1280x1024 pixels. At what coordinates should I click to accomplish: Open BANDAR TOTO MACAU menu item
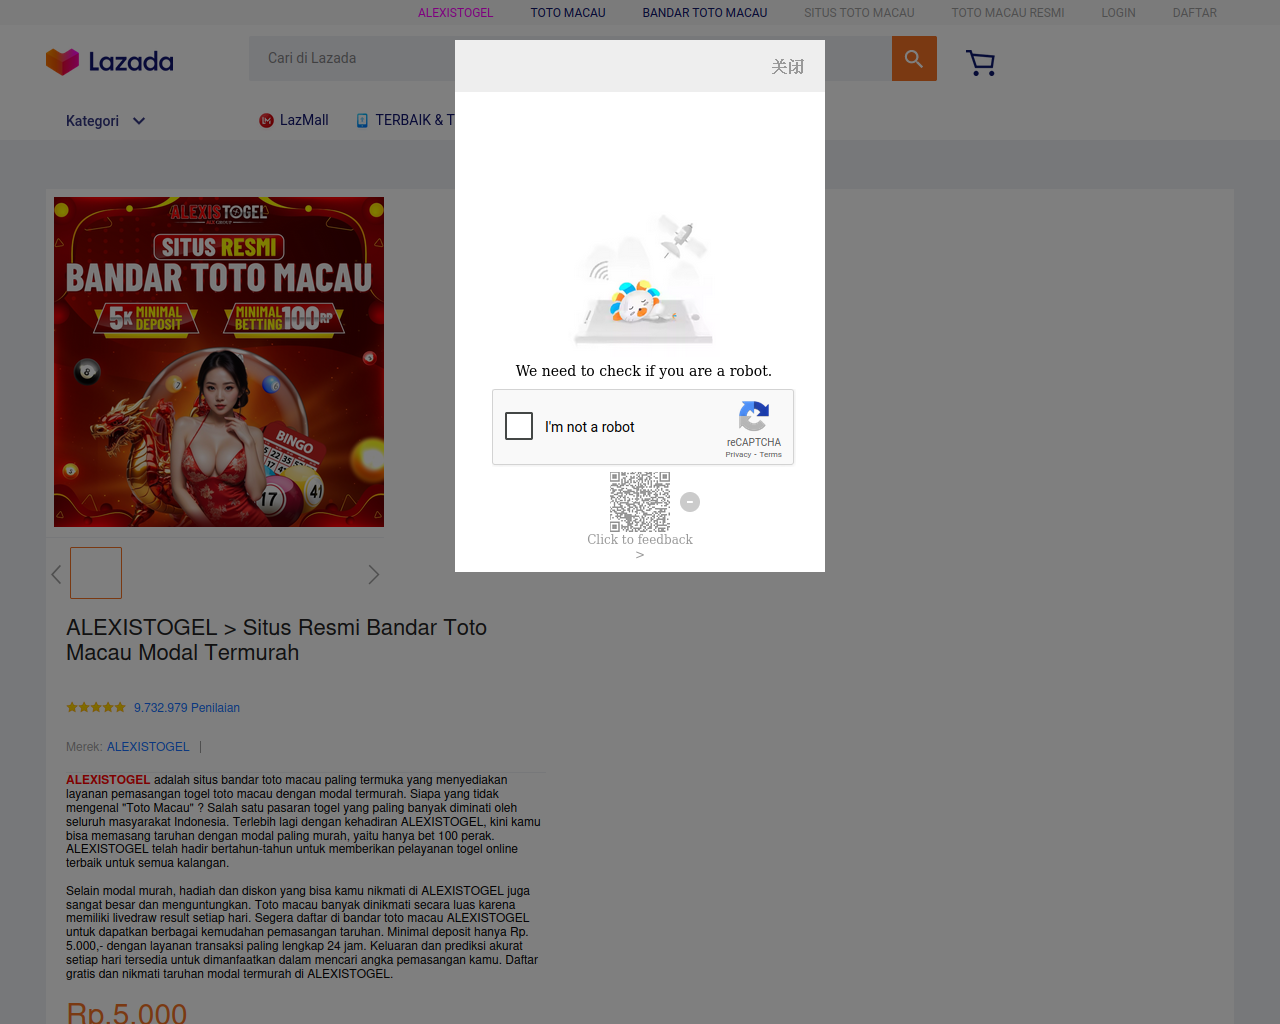point(705,13)
